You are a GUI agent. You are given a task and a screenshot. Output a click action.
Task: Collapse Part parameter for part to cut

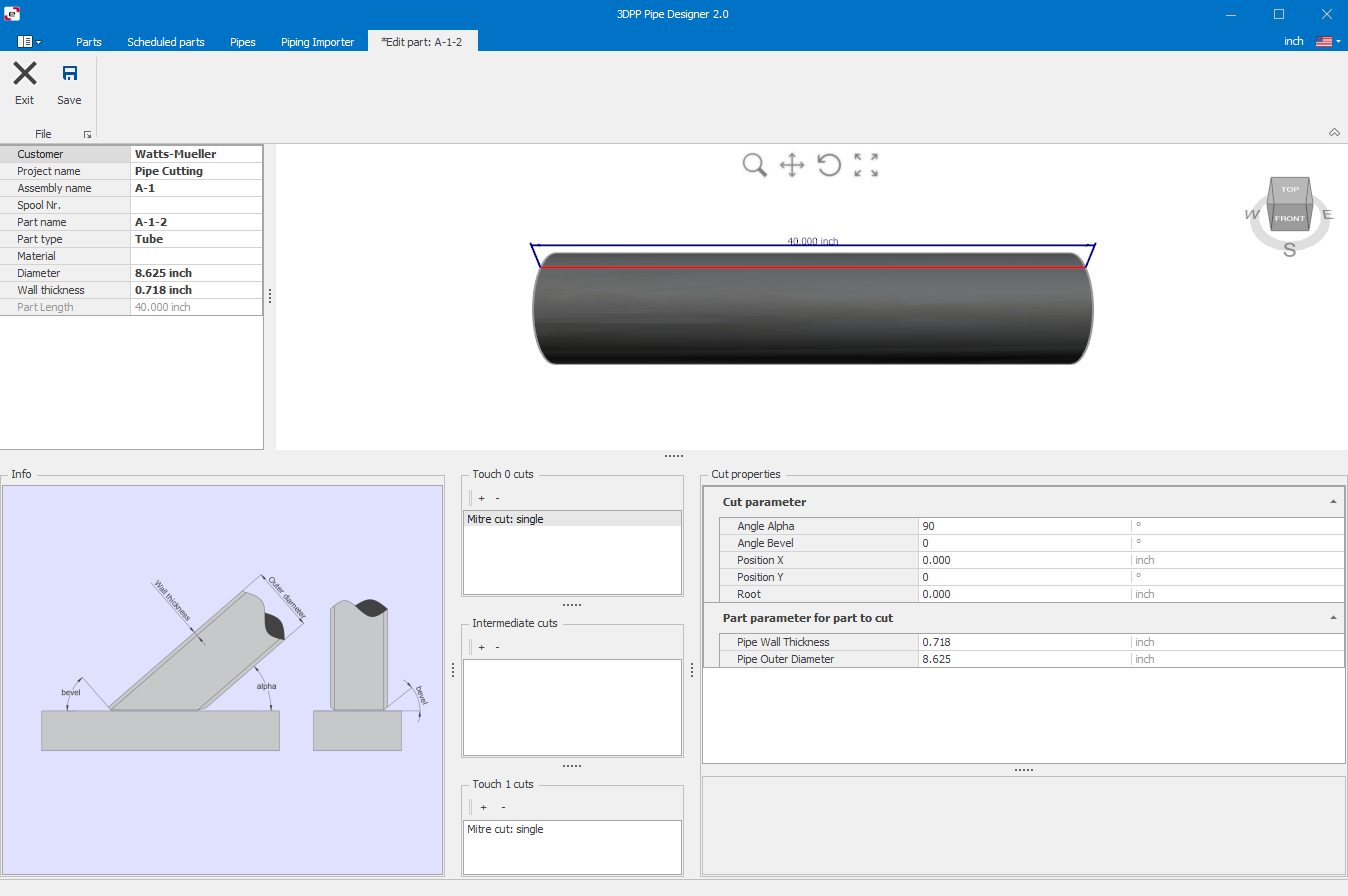pyautogui.click(x=1333, y=618)
